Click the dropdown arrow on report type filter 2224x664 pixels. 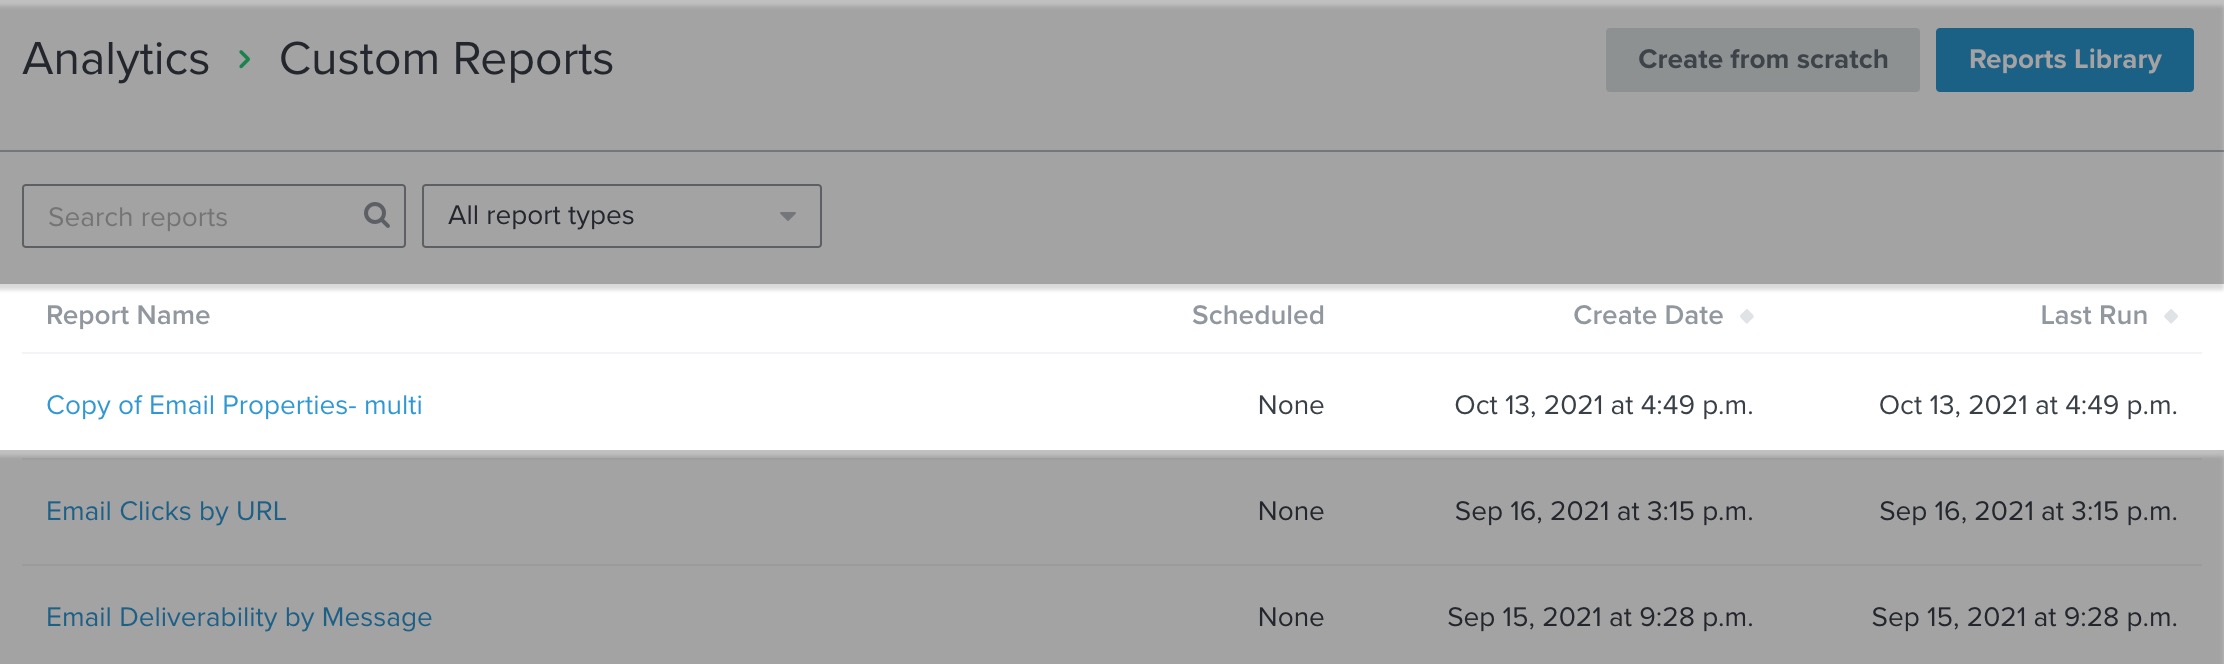click(788, 215)
